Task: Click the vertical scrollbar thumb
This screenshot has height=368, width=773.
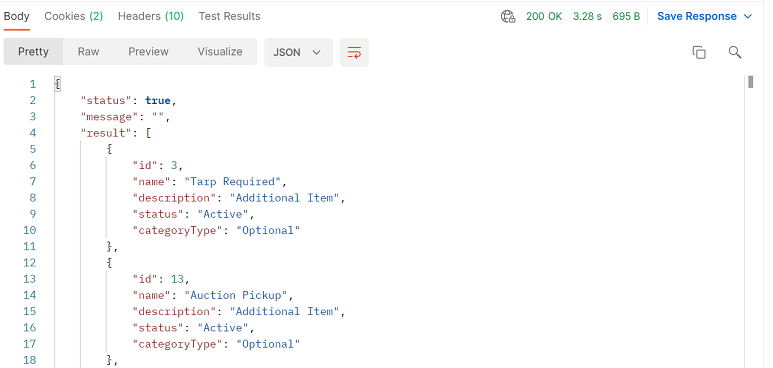Action: tap(750, 82)
